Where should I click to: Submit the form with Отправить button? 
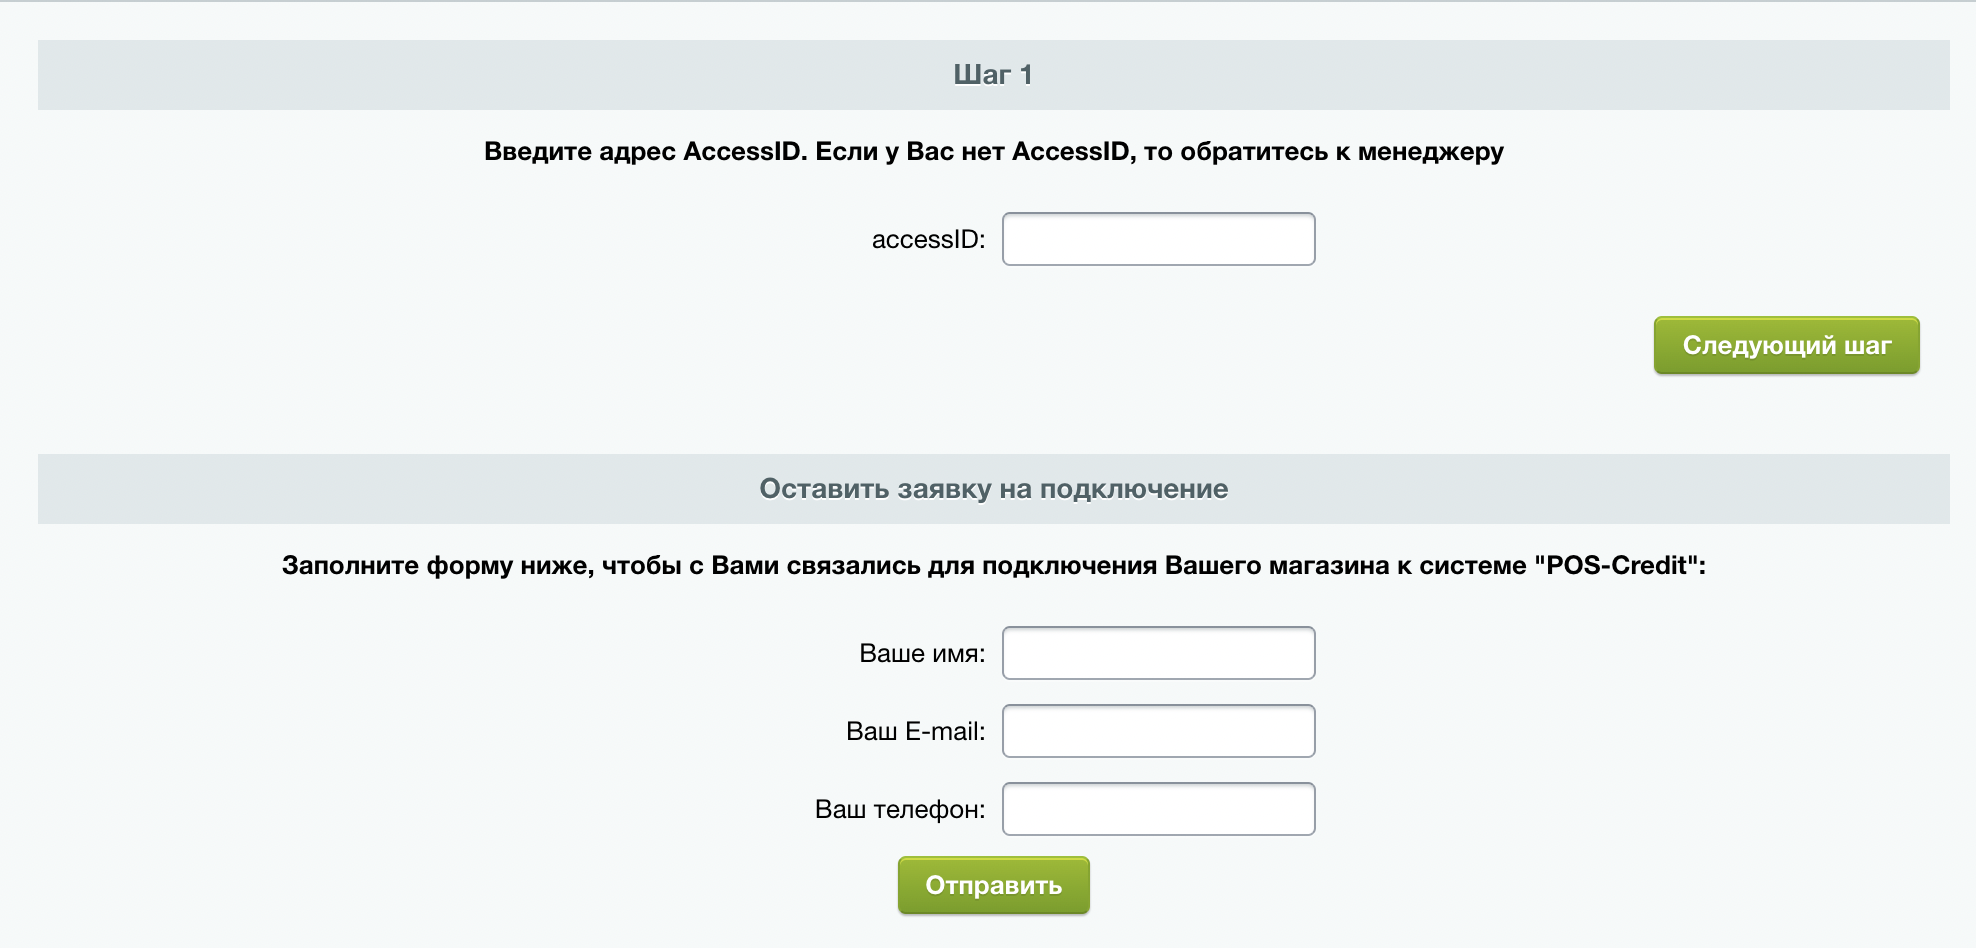993,885
